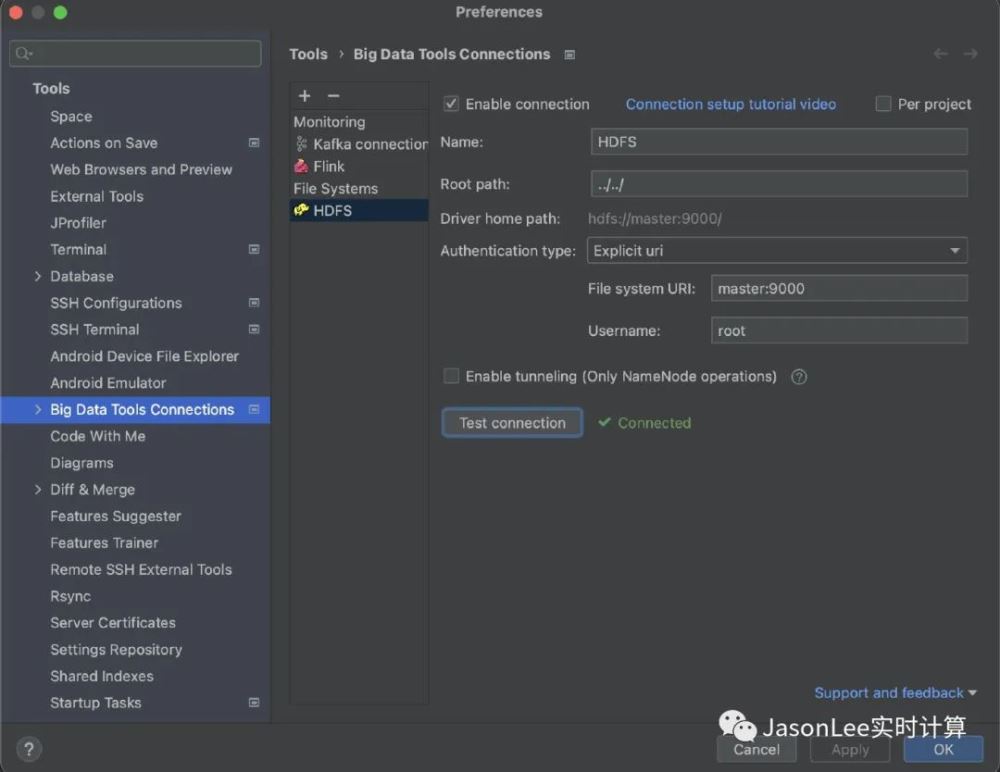This screenshot has width=1000, height=772.
Task: Open the Authentication type dropdown
Action: (776, 251)
